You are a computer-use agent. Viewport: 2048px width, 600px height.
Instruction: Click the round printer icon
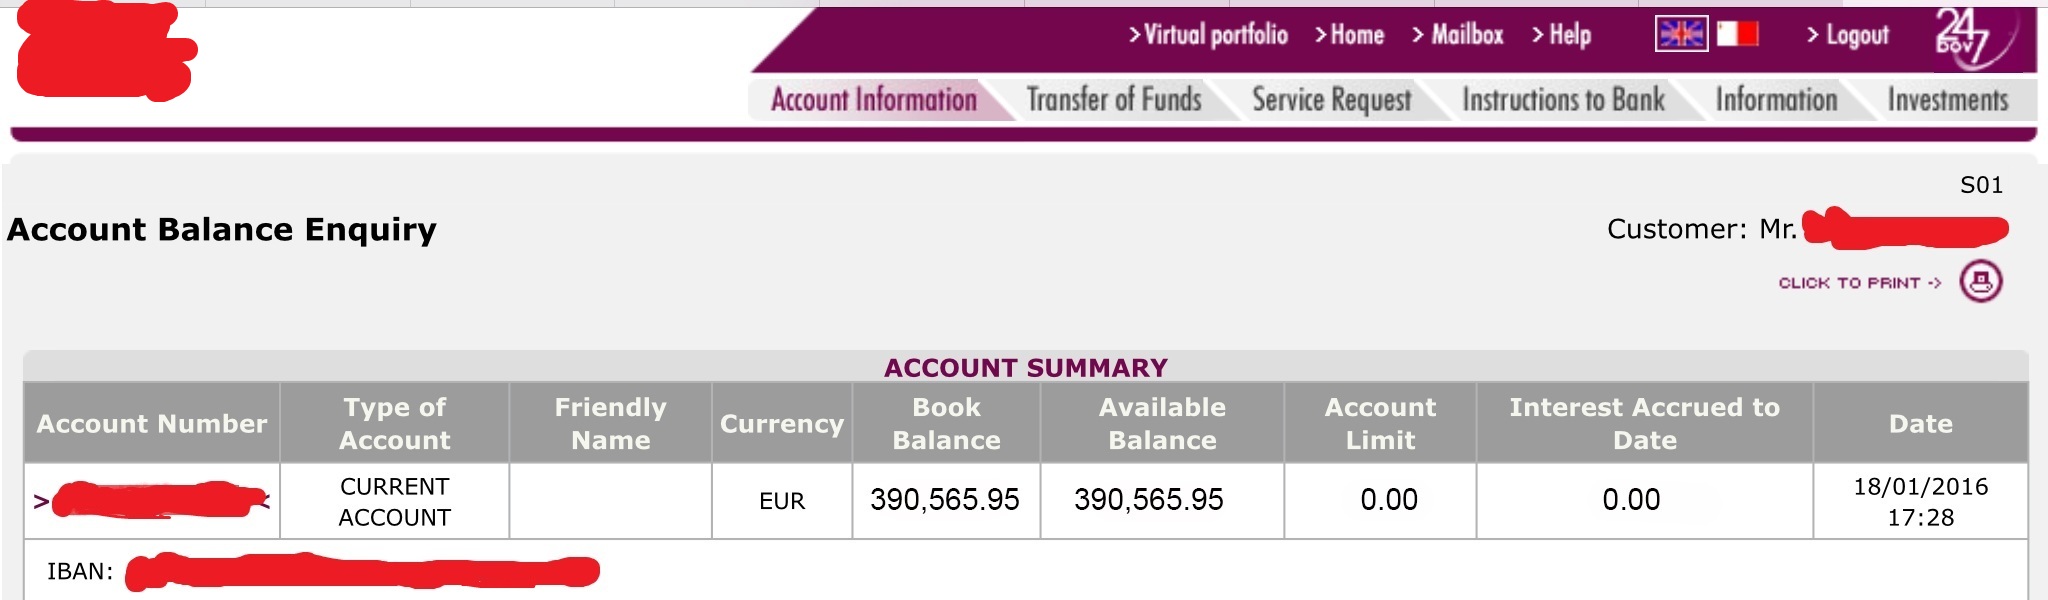[x=1980, y=281]
